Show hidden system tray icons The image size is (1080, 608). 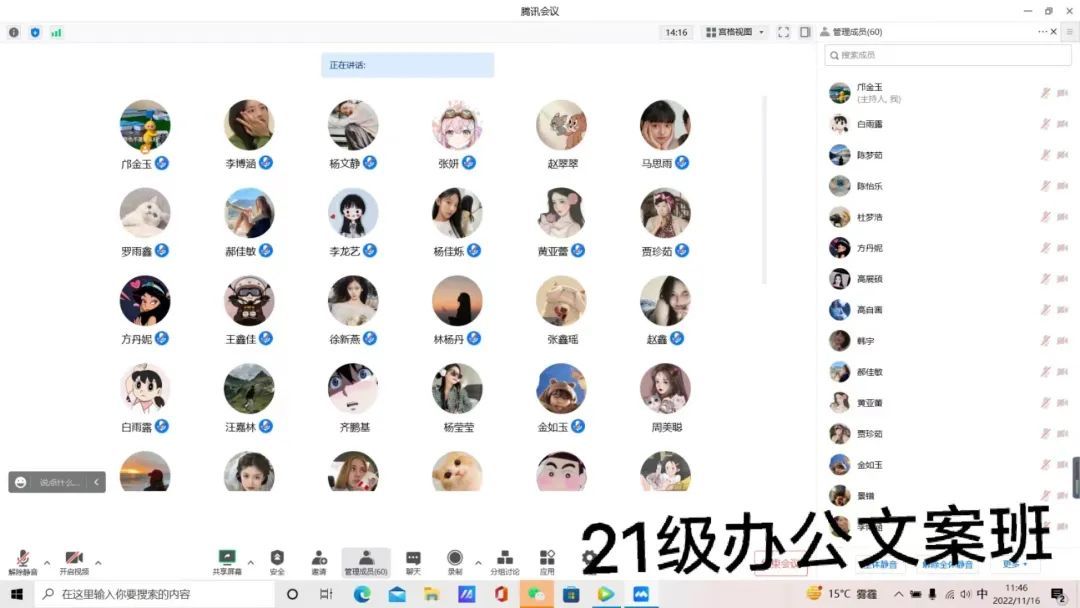[x=898, y=594]
